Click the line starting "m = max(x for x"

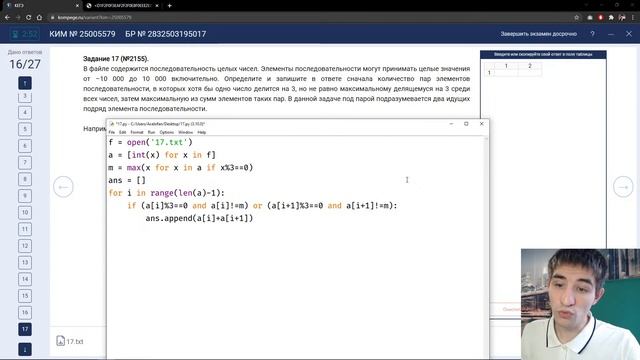click(x=181, y=167)
